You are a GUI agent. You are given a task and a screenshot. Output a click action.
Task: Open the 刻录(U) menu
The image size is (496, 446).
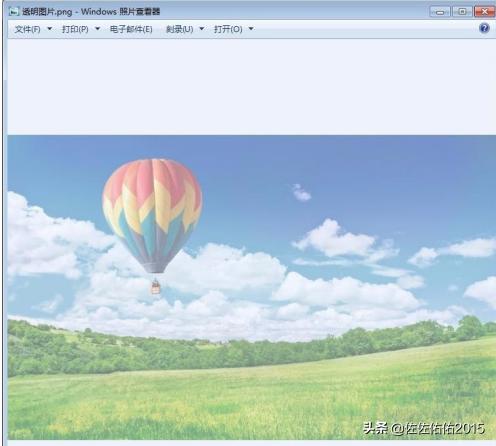179,29
